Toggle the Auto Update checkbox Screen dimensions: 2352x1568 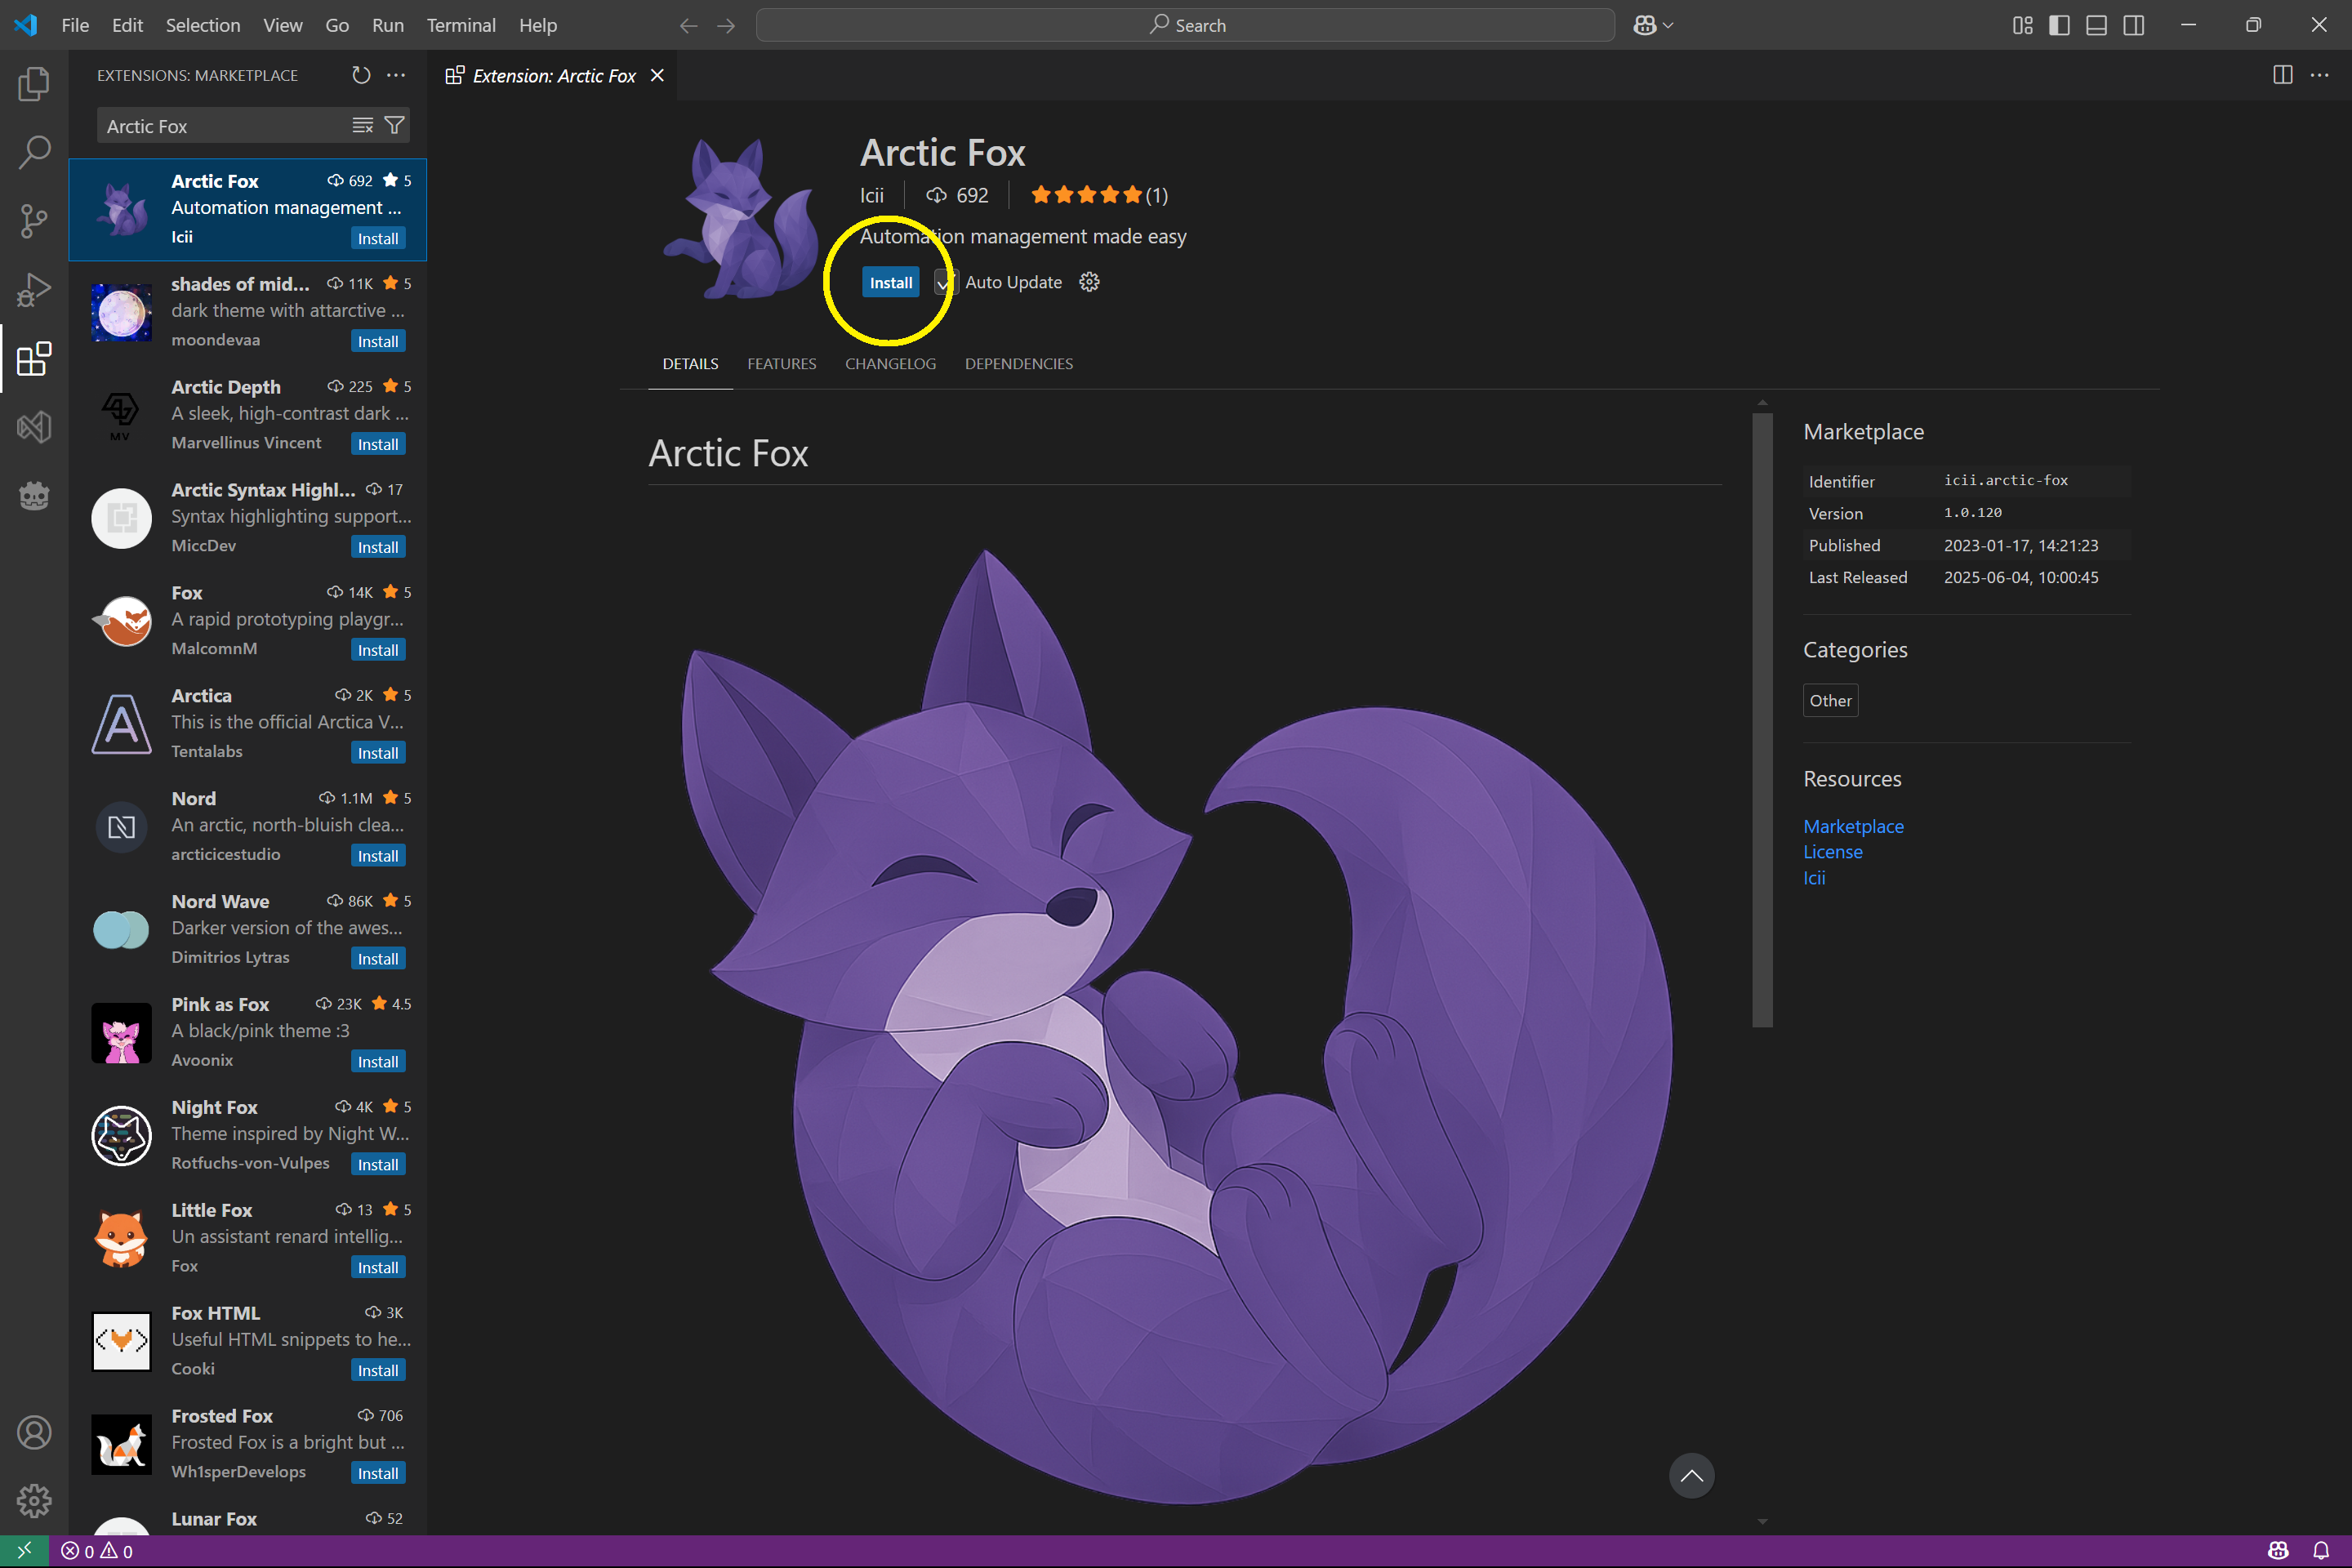944,282
